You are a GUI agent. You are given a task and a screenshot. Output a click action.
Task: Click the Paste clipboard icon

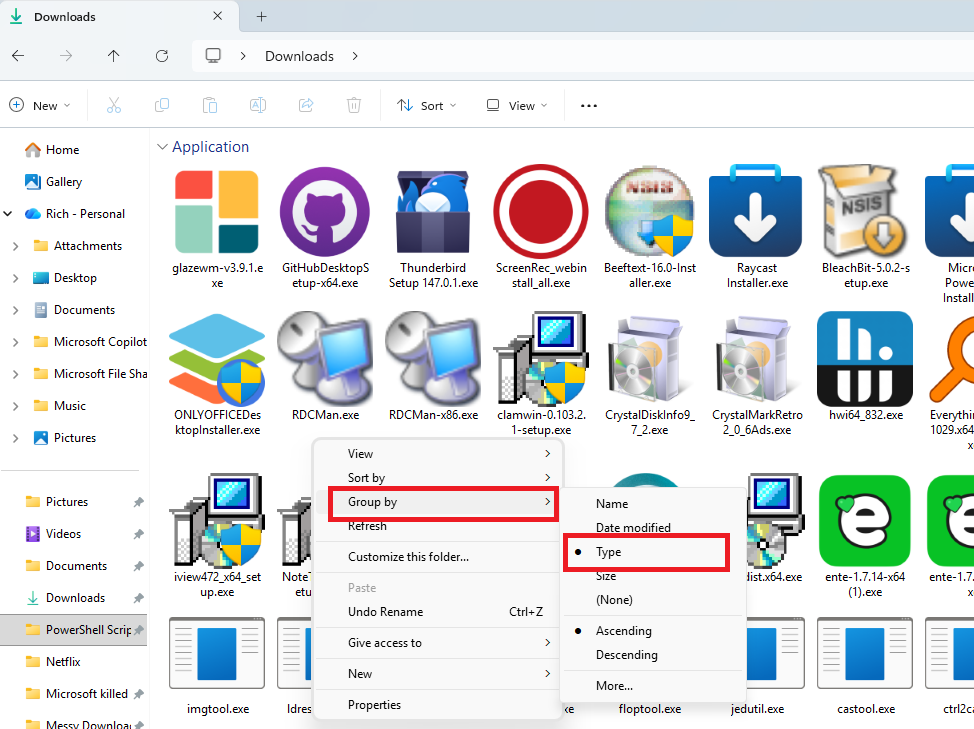[210, 106]
